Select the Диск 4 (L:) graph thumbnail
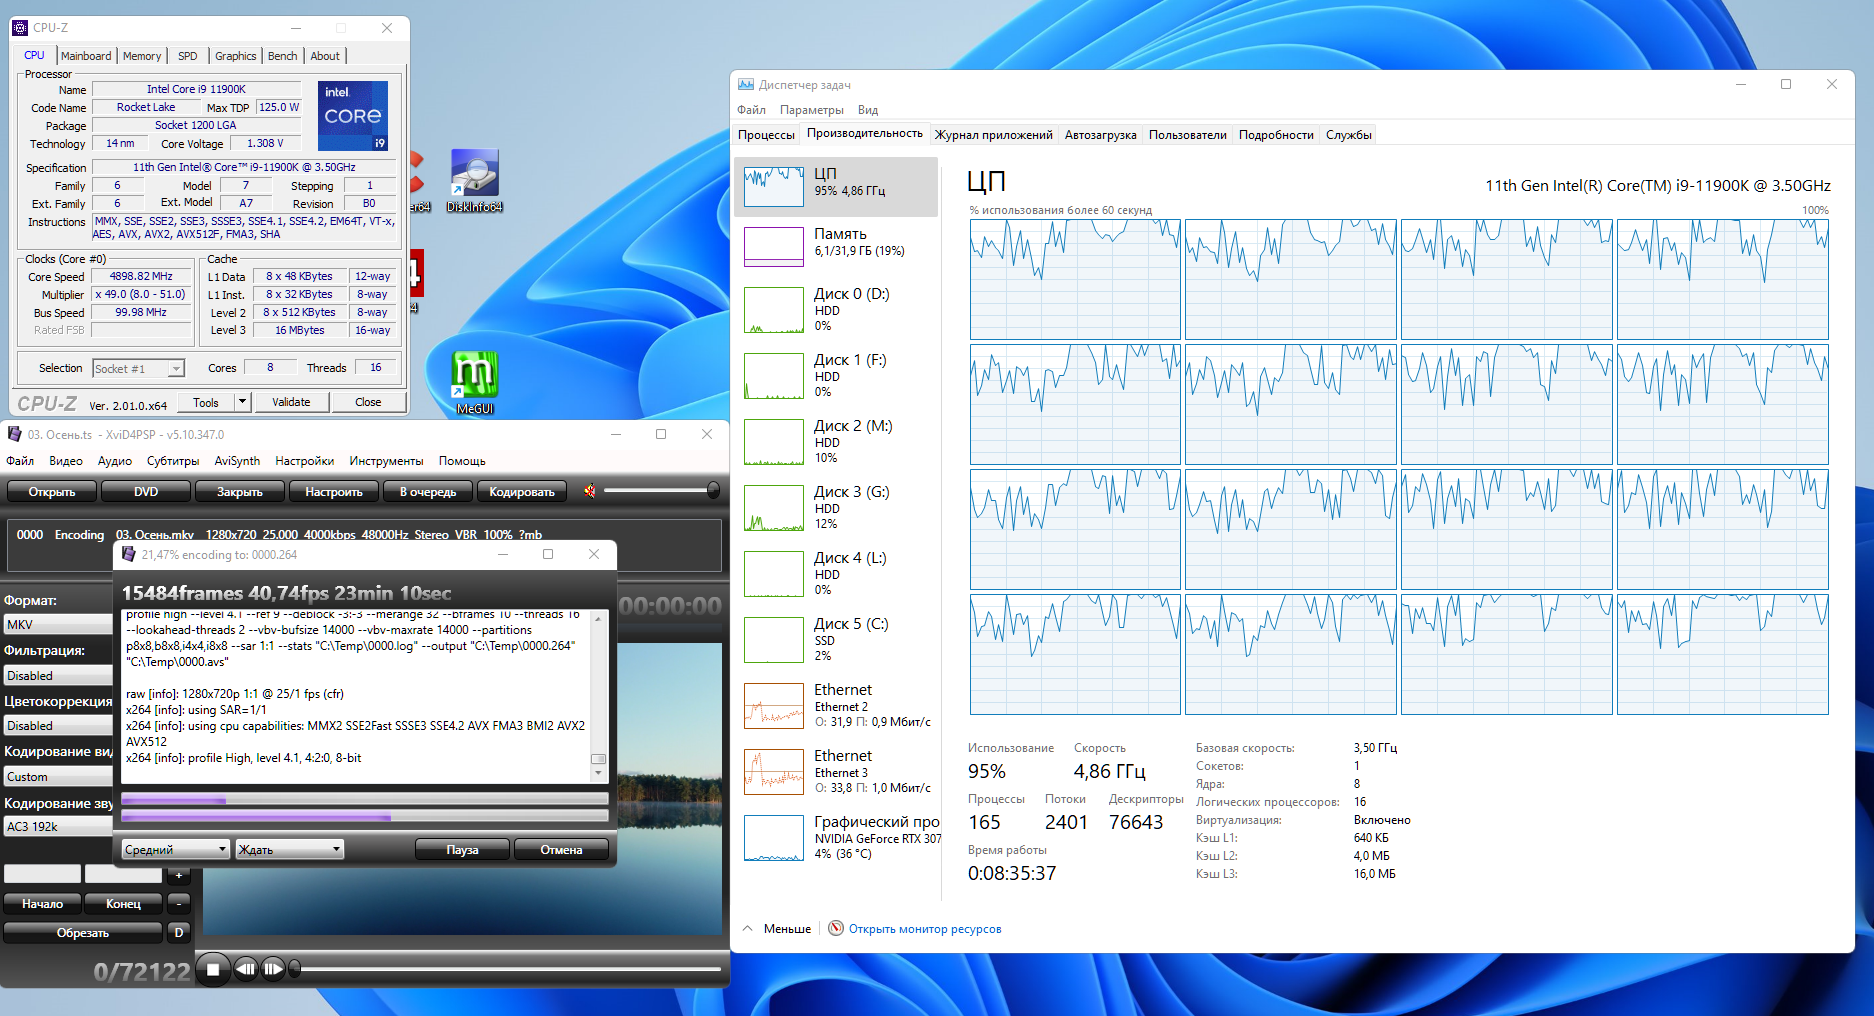This screenshot has height=1016, width=1874. [774, 574]
